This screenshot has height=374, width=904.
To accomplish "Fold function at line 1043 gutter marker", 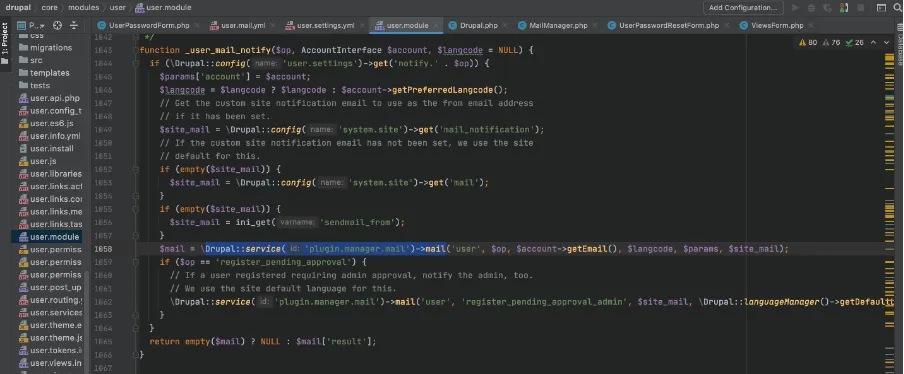I will [136, 50].
